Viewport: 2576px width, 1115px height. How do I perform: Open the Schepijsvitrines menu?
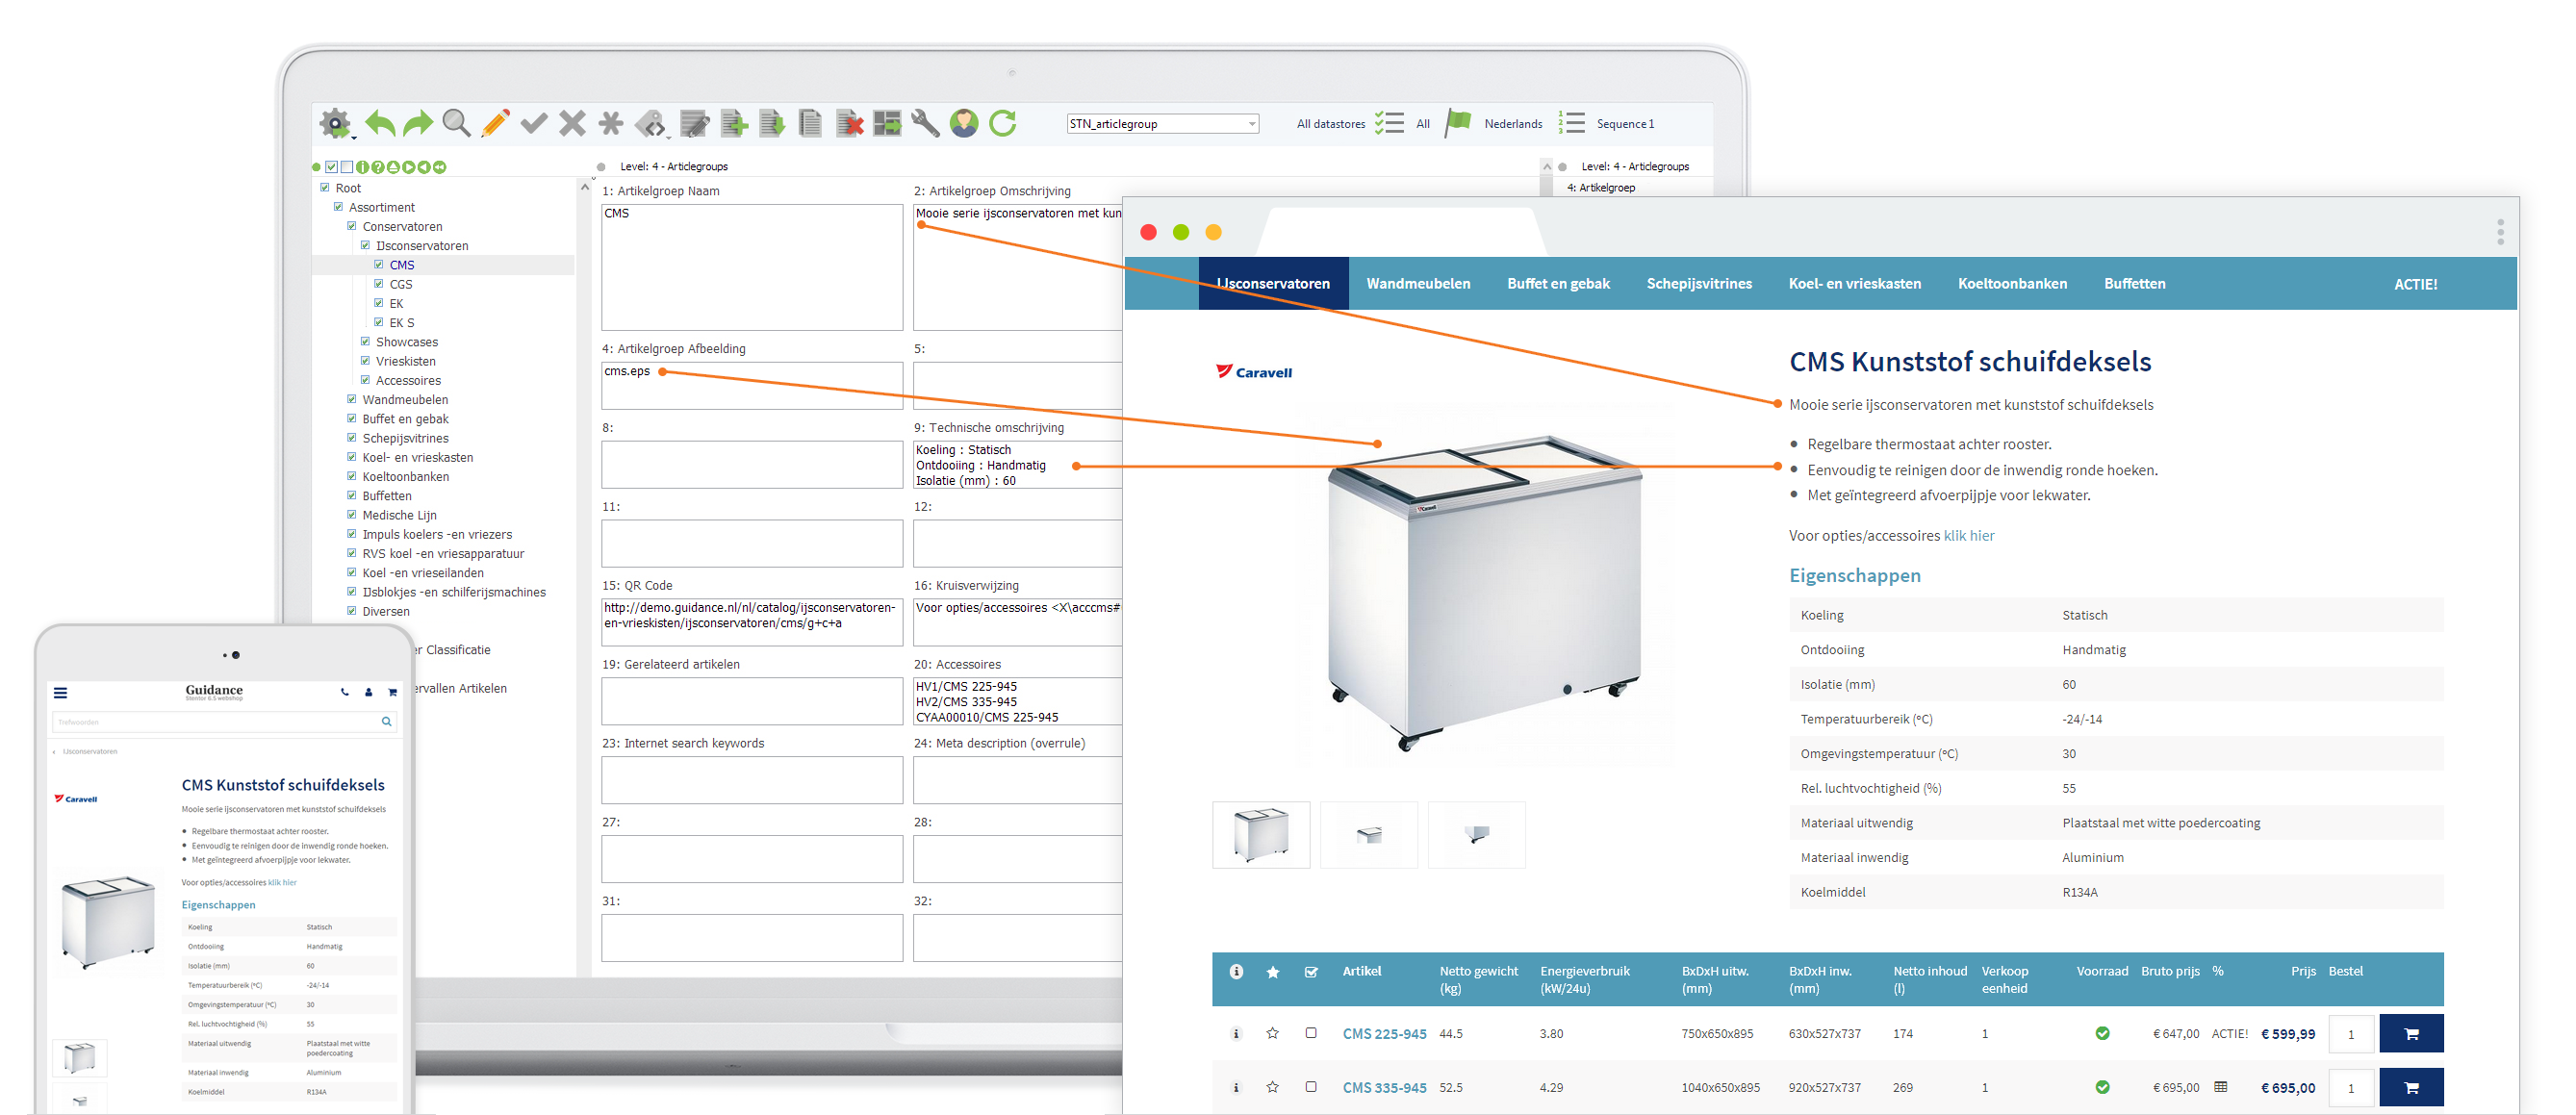pyautogui.click(x=1699, y=284)
